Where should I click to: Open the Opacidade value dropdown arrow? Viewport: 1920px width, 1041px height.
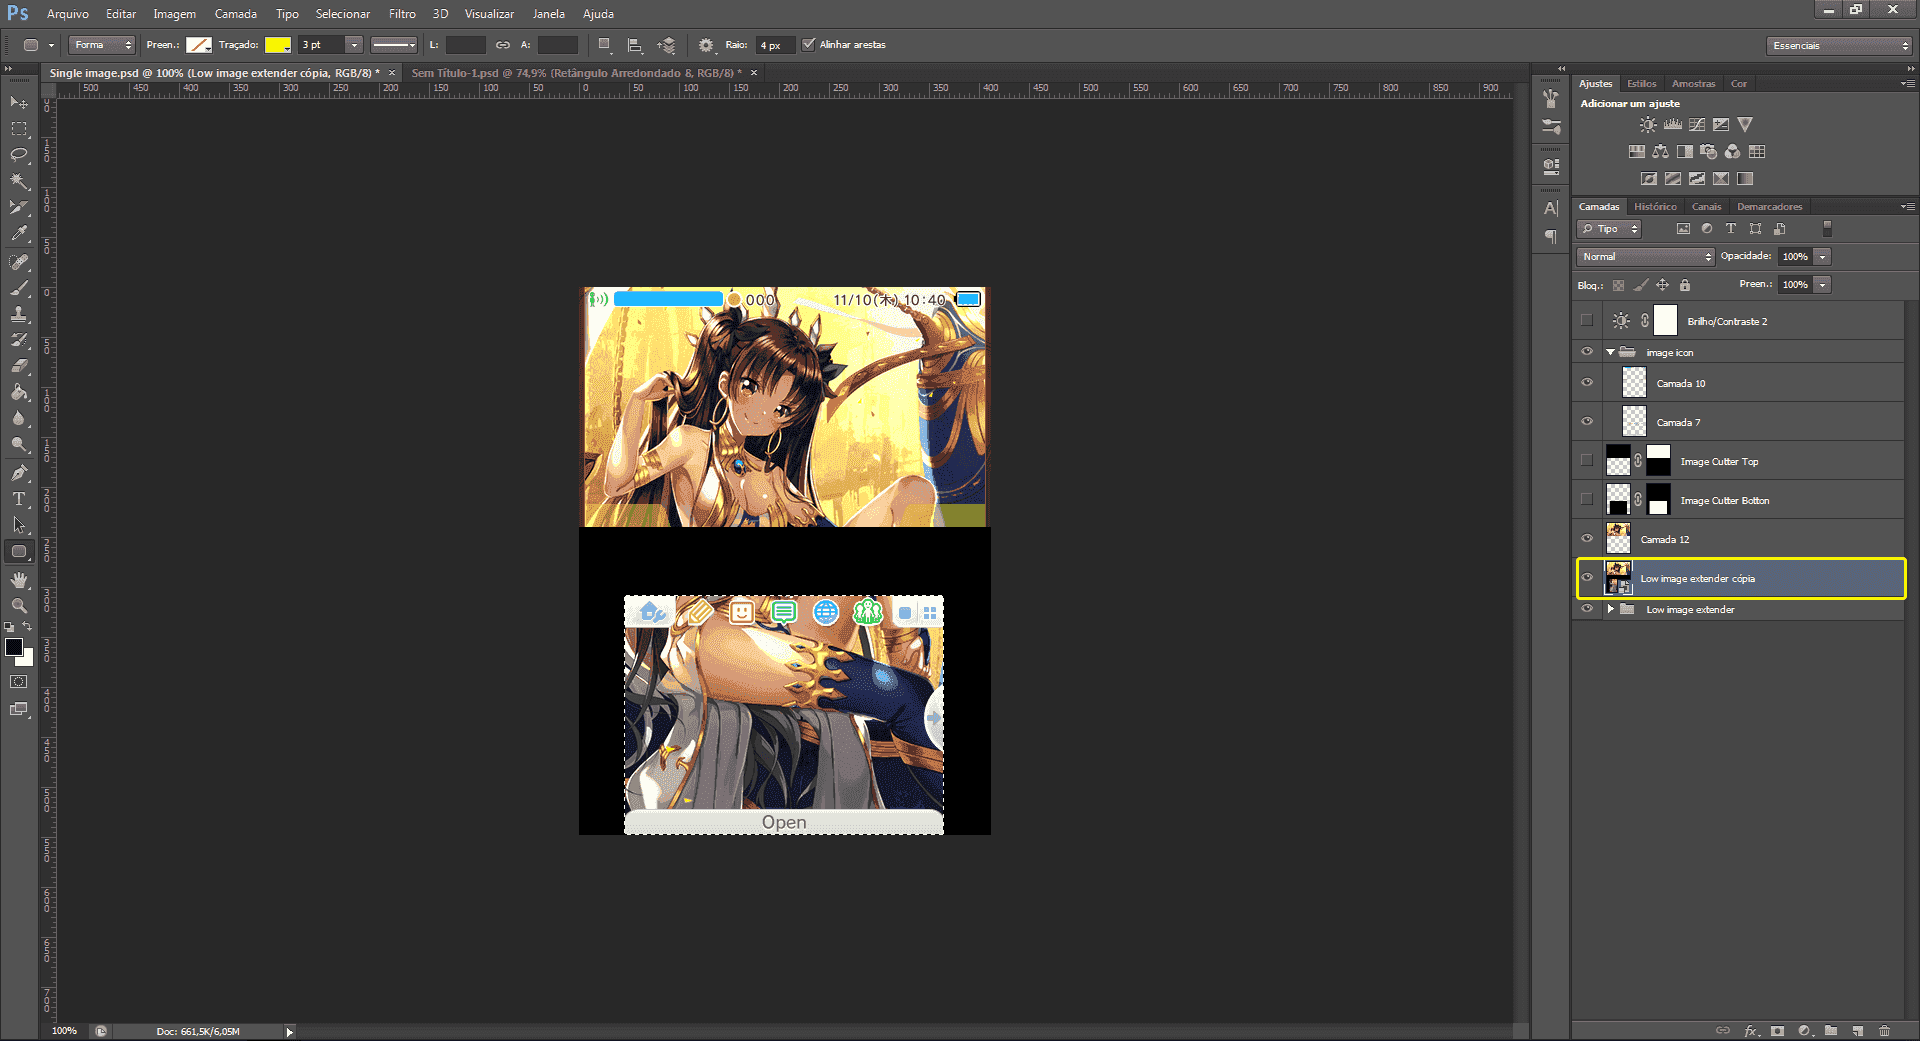(x=1823, y=257)
